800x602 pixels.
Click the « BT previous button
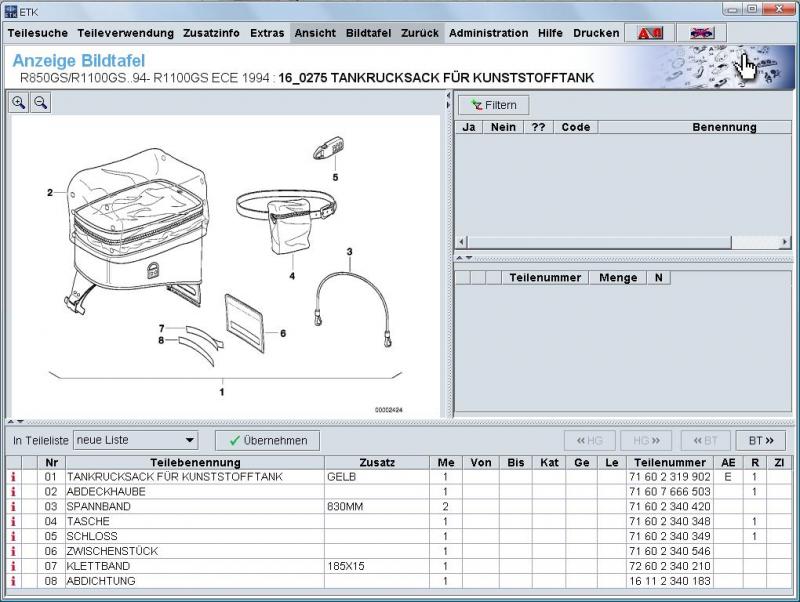(x=705, y=441)
